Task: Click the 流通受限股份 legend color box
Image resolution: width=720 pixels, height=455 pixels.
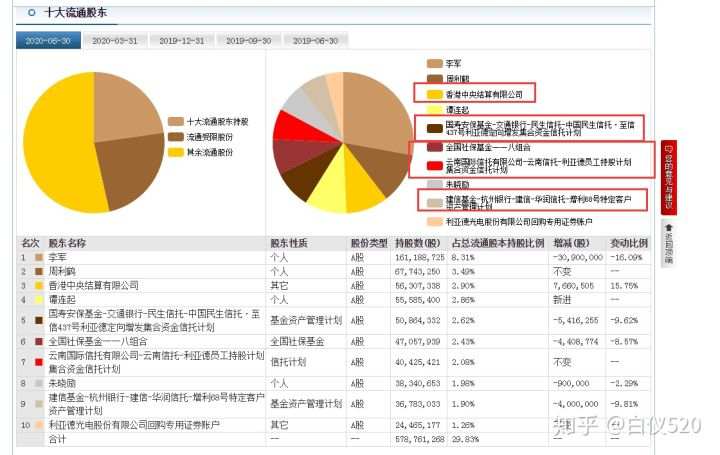Action: (x=175, y=137)
